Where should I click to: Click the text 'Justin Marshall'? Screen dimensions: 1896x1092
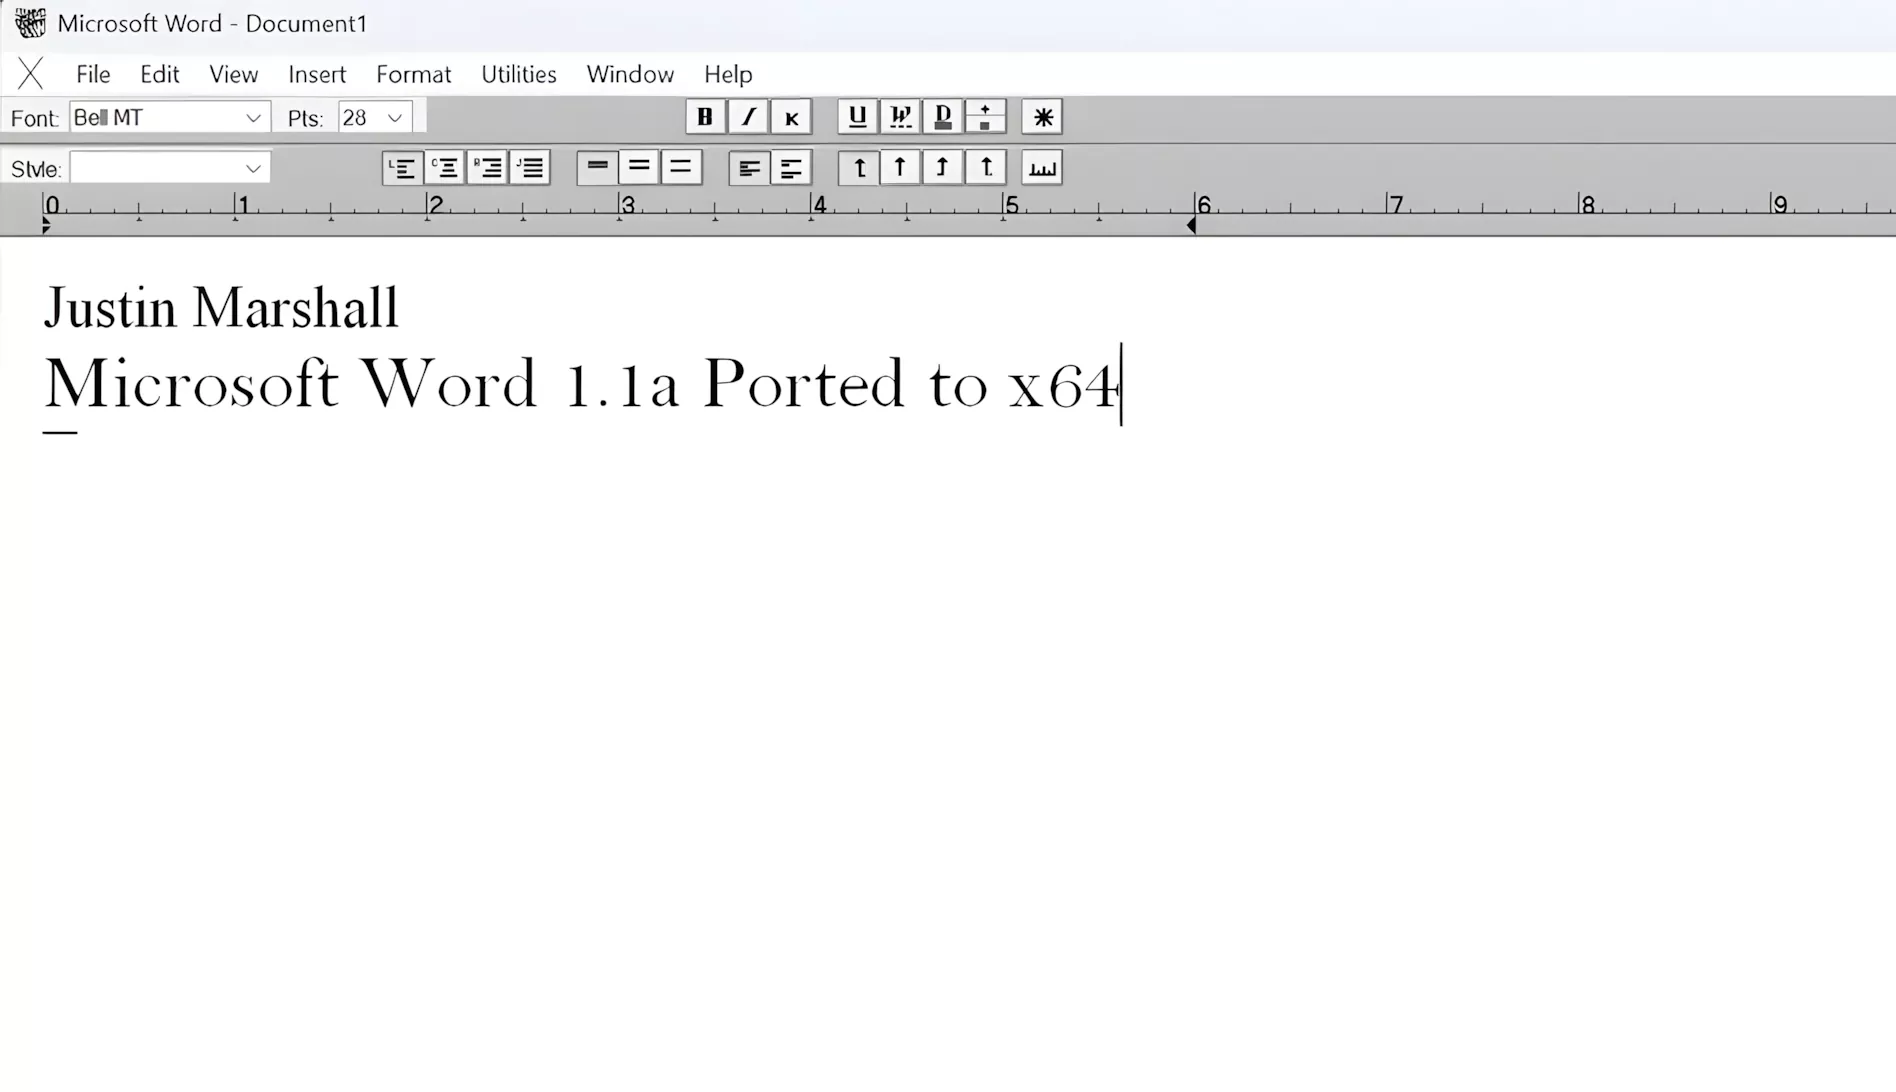click(x=221, y=308)
